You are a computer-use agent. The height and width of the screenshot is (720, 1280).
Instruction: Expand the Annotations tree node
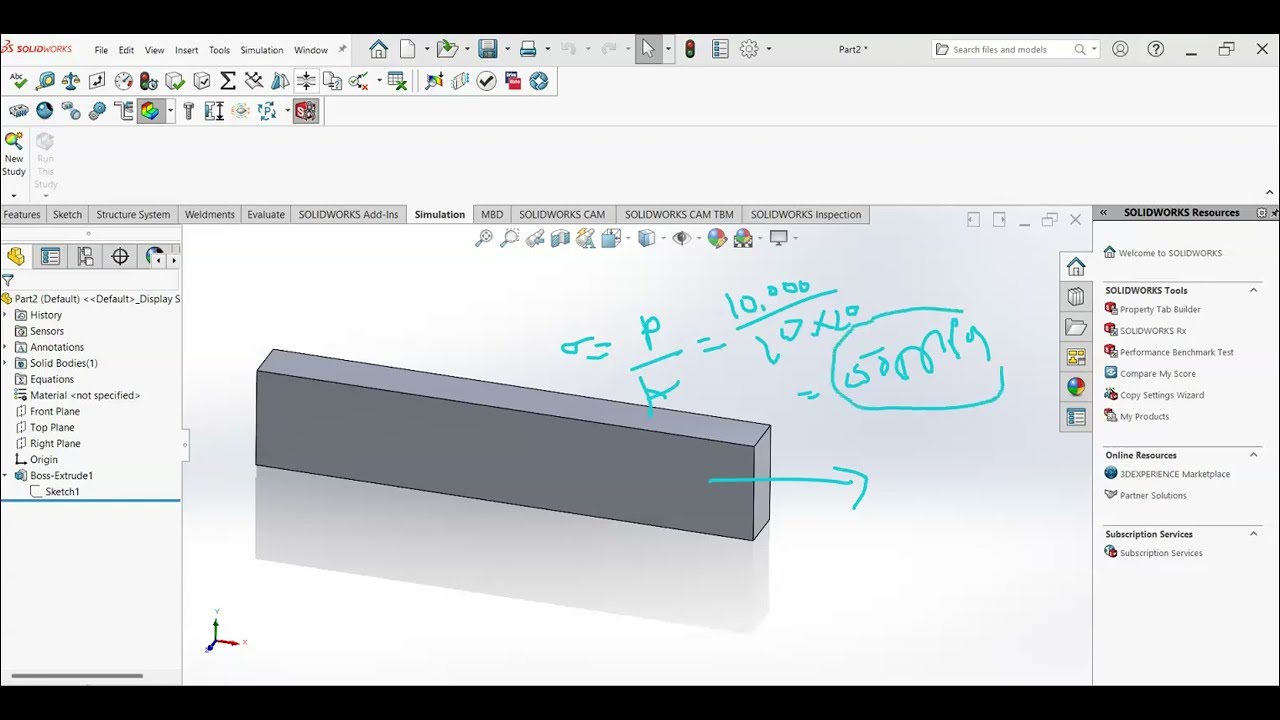[x=5, y=347]
